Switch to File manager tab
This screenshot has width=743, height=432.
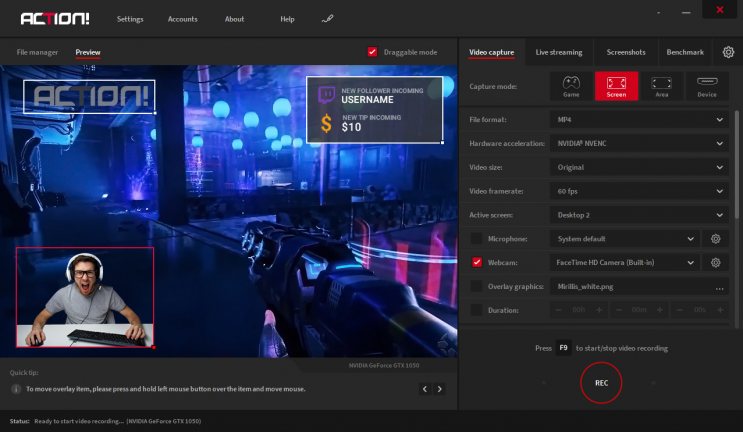pos(37,52)
